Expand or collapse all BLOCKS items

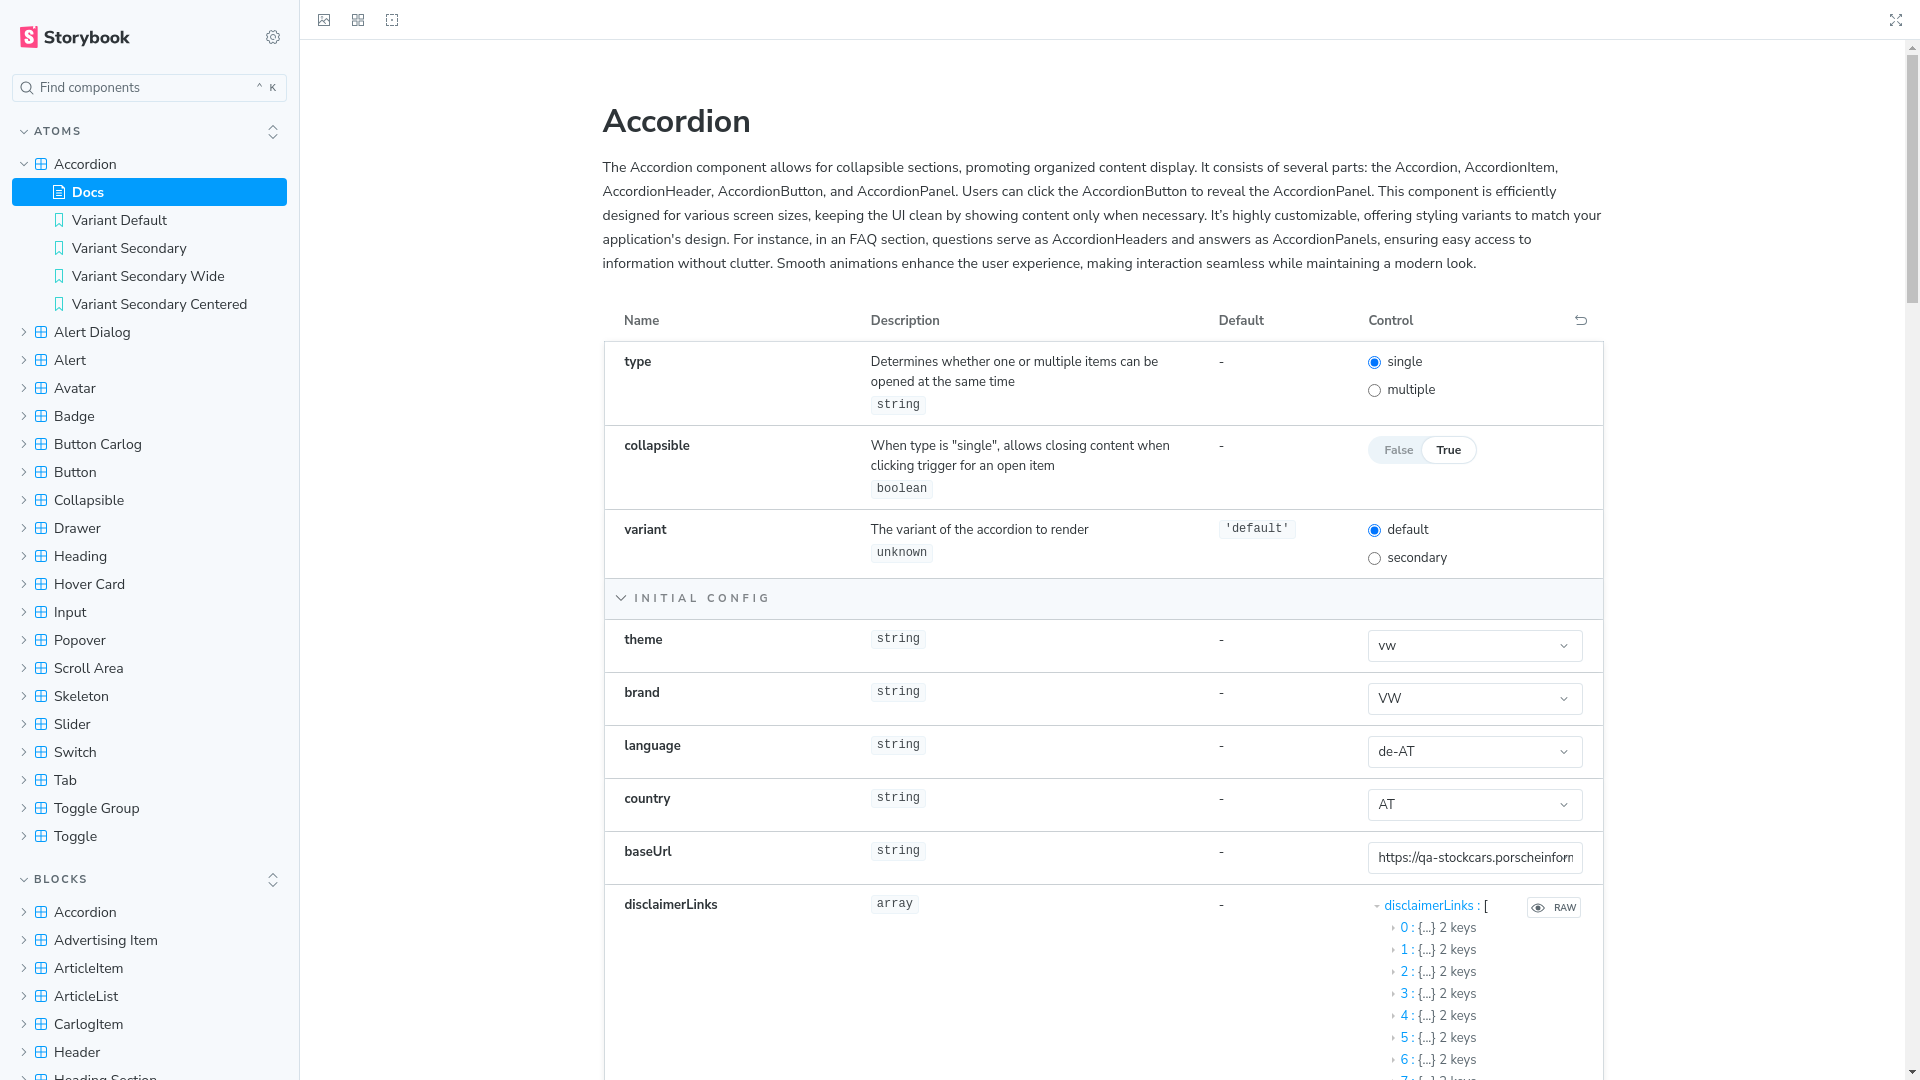273,880
